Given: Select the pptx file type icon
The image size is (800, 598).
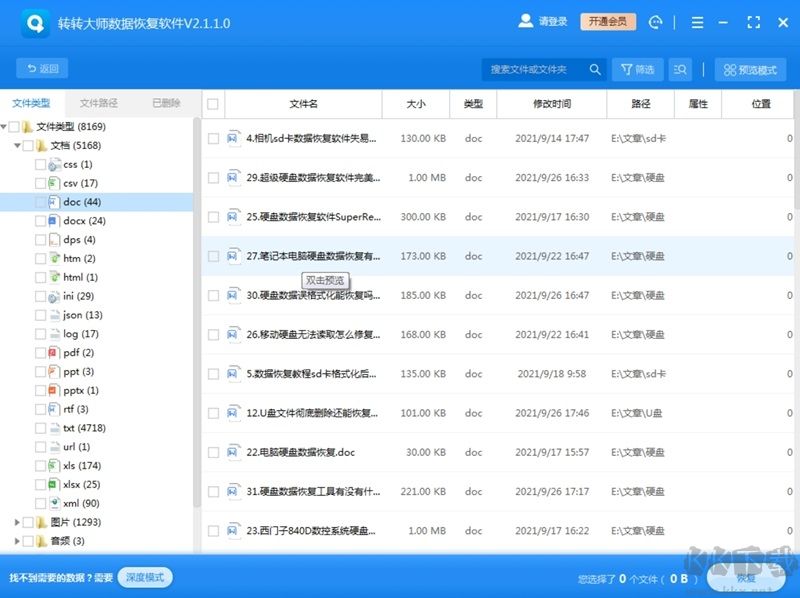Looking at the screenshot, I should (54, 391).
